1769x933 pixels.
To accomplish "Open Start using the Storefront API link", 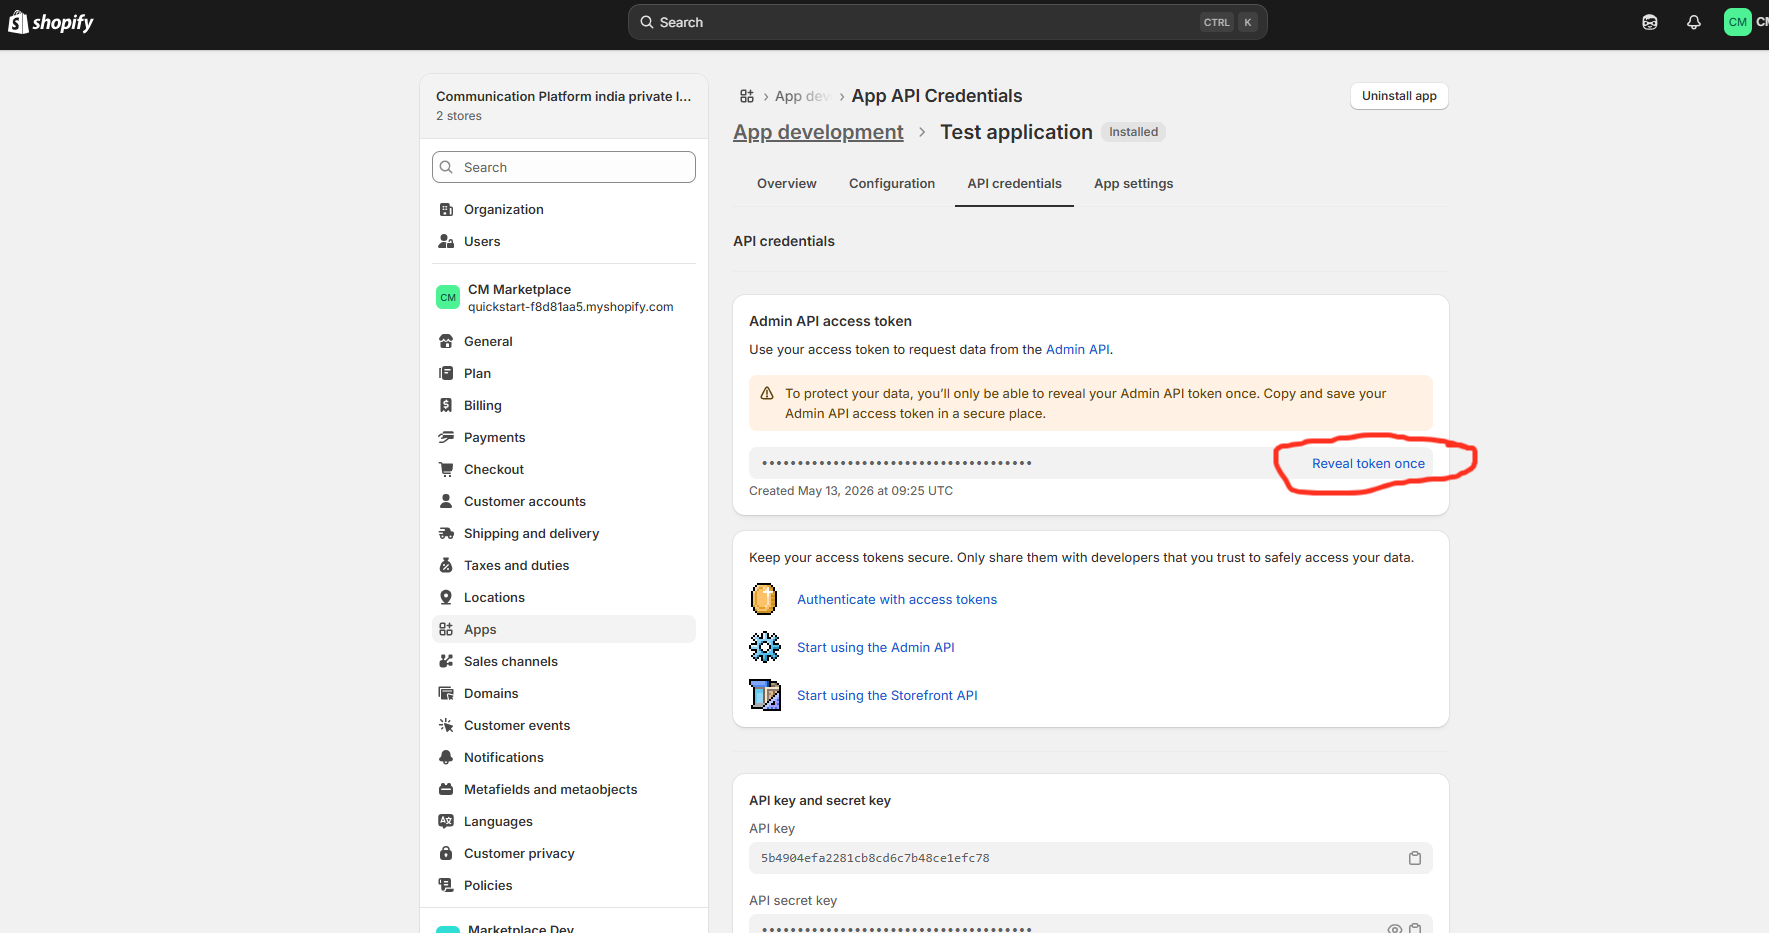I will coord(887,695).
